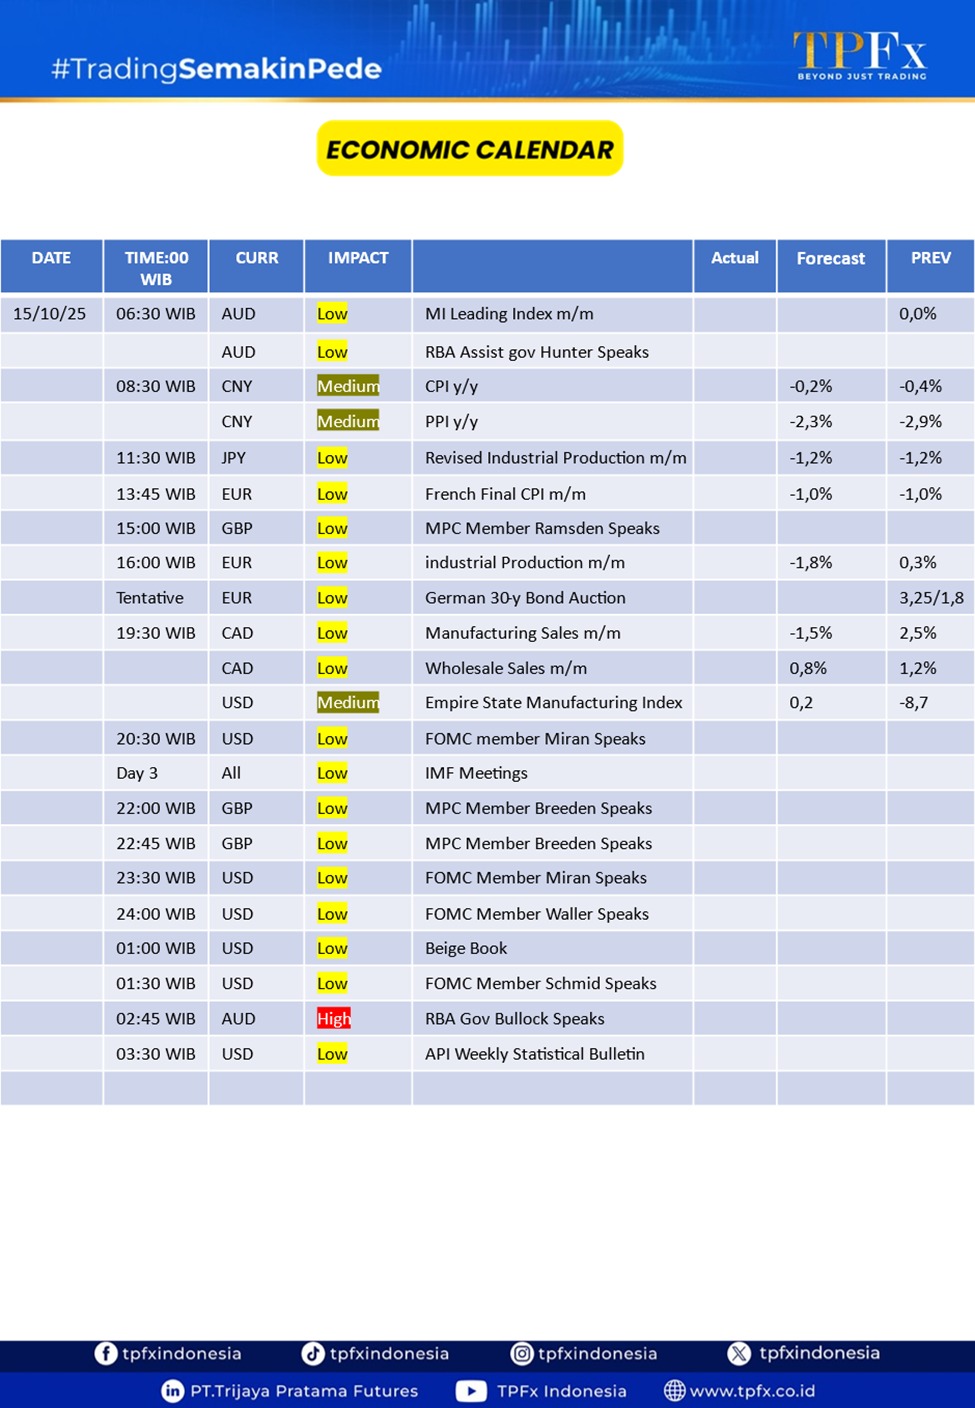Viewport: 975px width, 1408px height.
Task: Click the 15/10/25 date cell
Action: 50,313
